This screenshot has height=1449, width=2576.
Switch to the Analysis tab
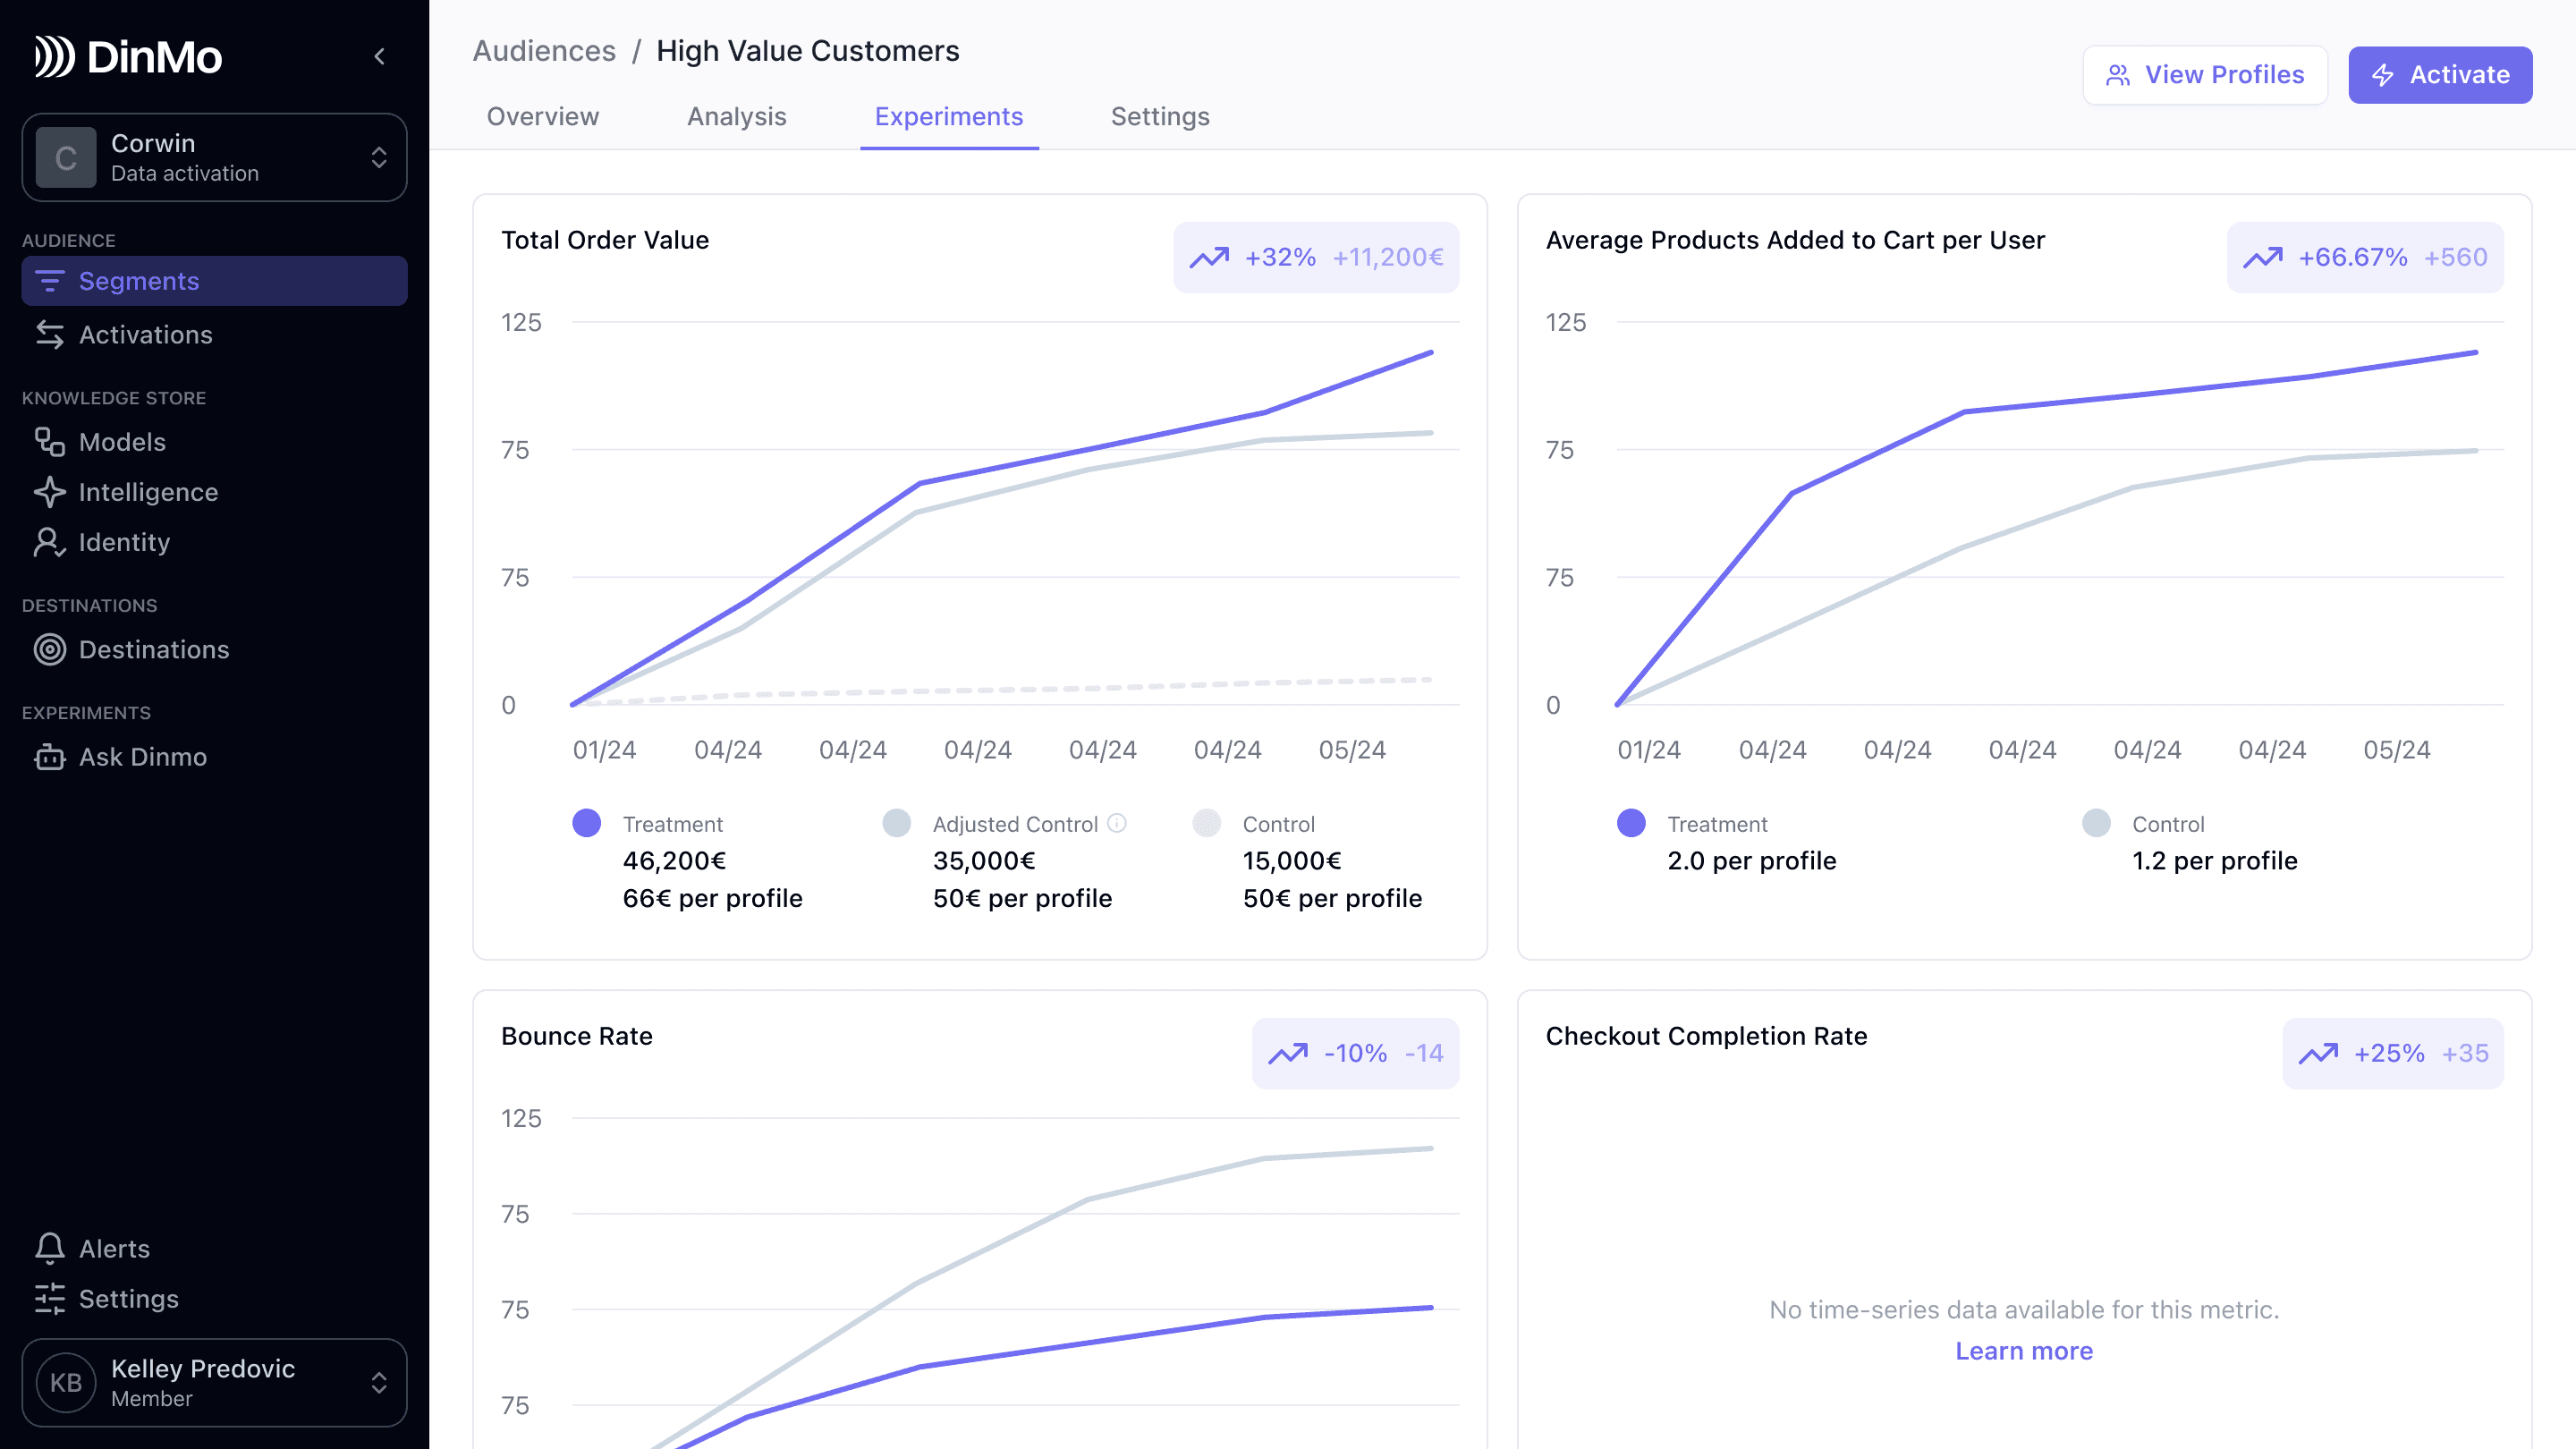(x=736, y=117)
